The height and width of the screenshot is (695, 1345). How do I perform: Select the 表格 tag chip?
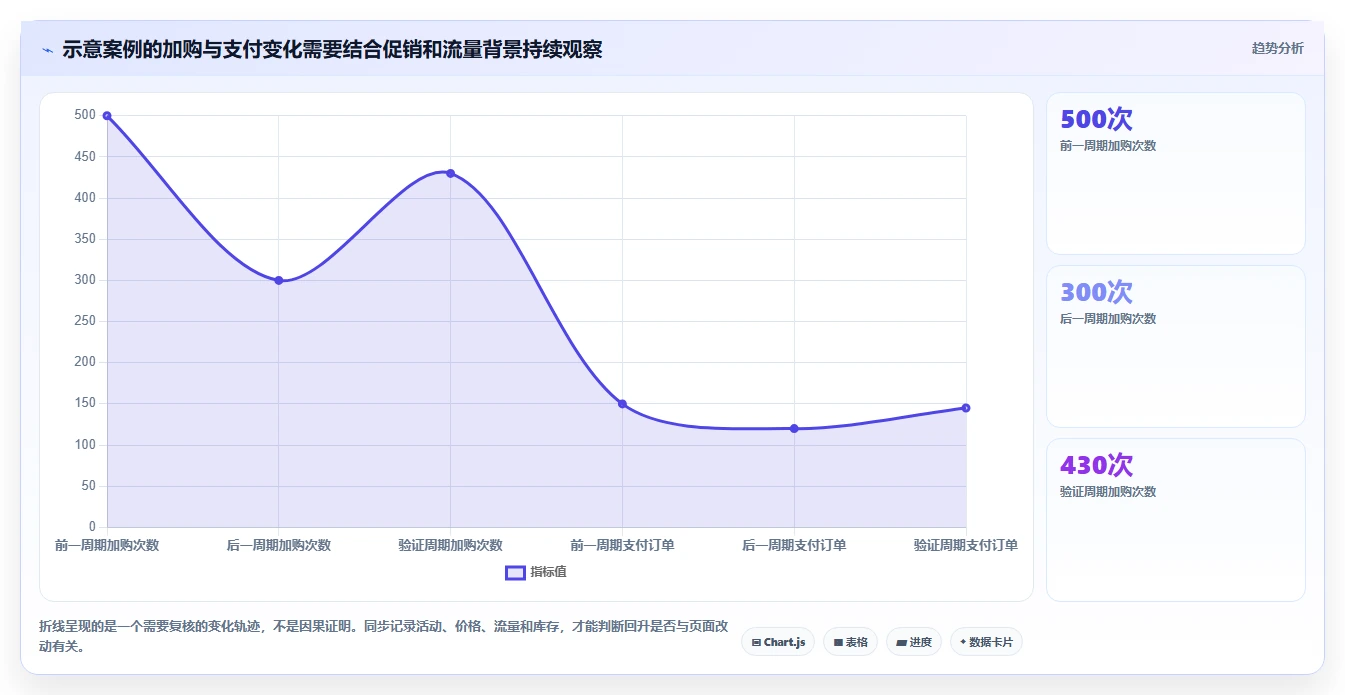tap(850, 642)
